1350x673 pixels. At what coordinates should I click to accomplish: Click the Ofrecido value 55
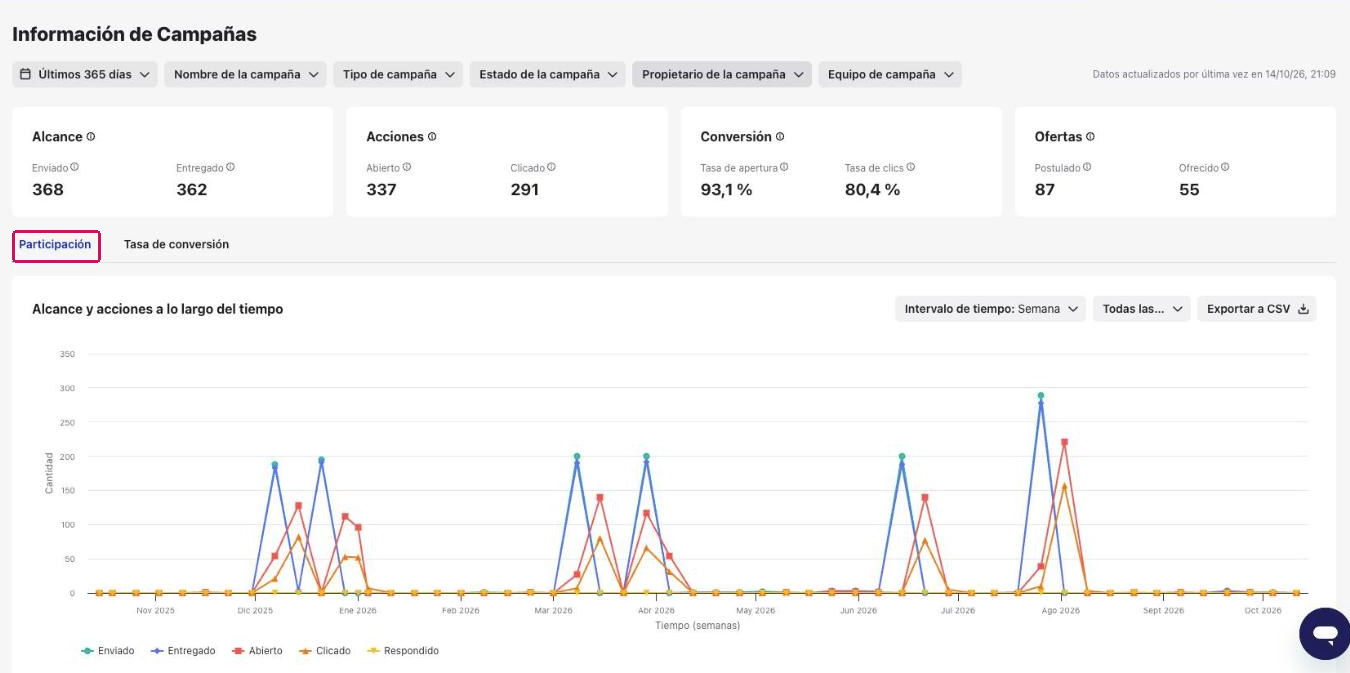(1189, 190)
